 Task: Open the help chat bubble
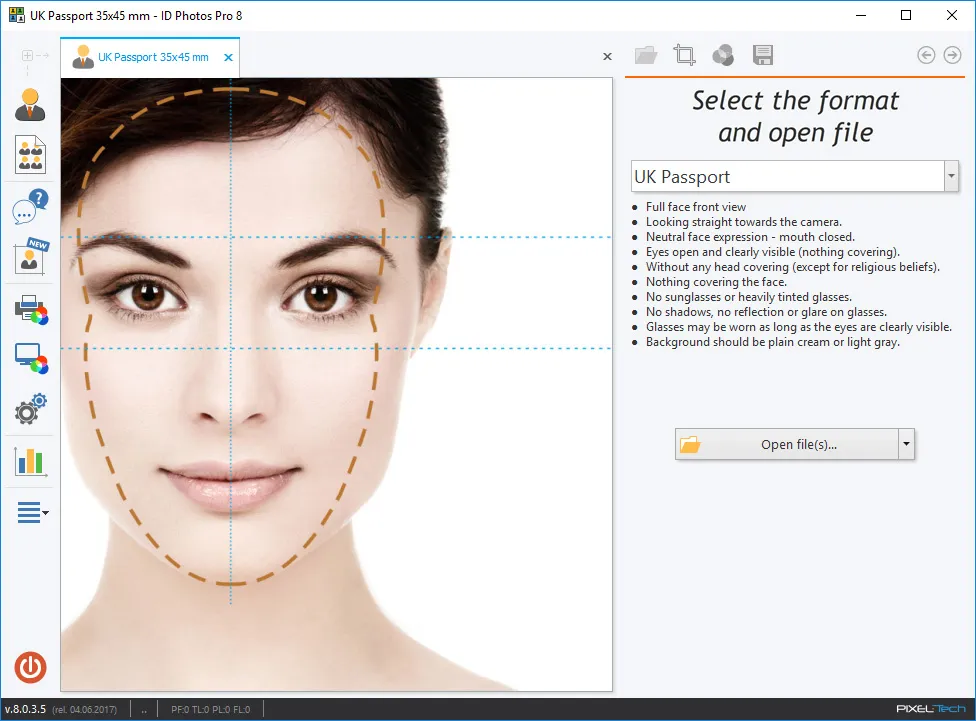coord(29,209)
